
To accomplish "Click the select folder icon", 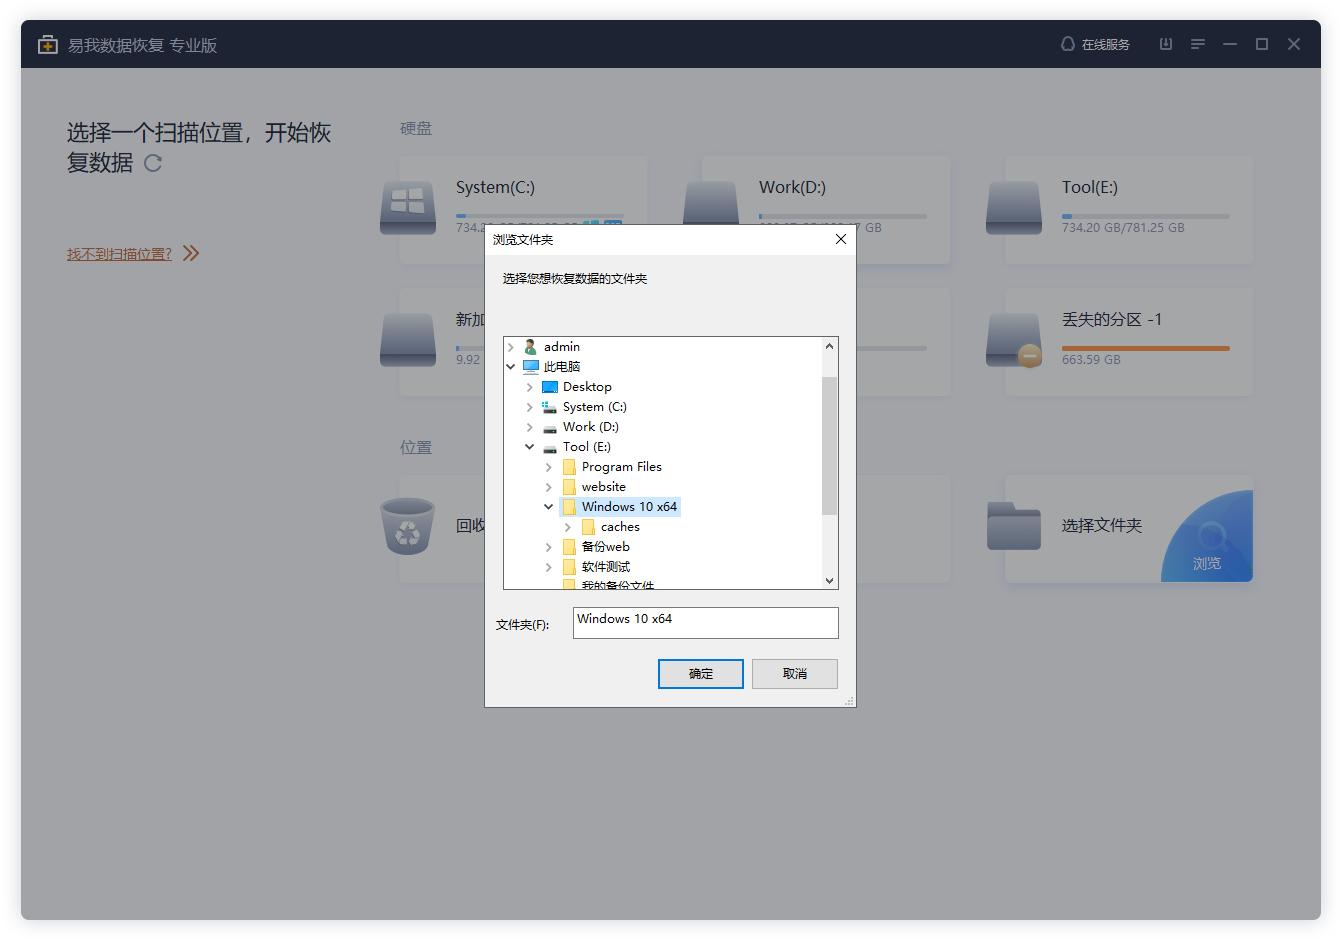I will (1014, 526).
